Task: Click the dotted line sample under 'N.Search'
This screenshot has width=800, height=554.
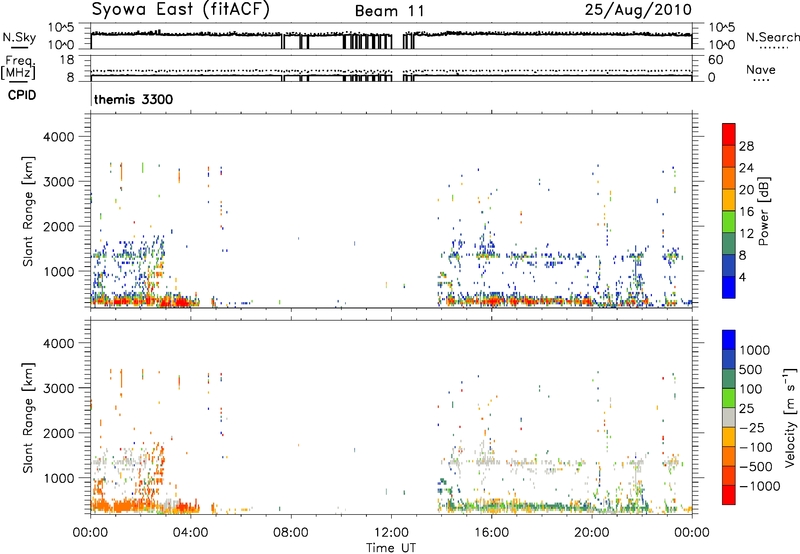Action: (773, 48)
